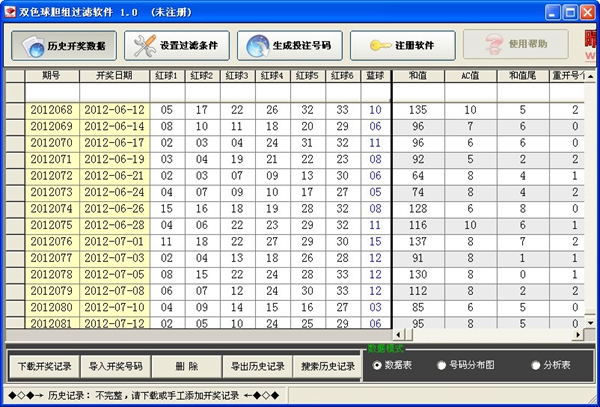Open 设置过滤条件 wrench button
The width and height of the screenshot is (600, 407).
[177, 46]
